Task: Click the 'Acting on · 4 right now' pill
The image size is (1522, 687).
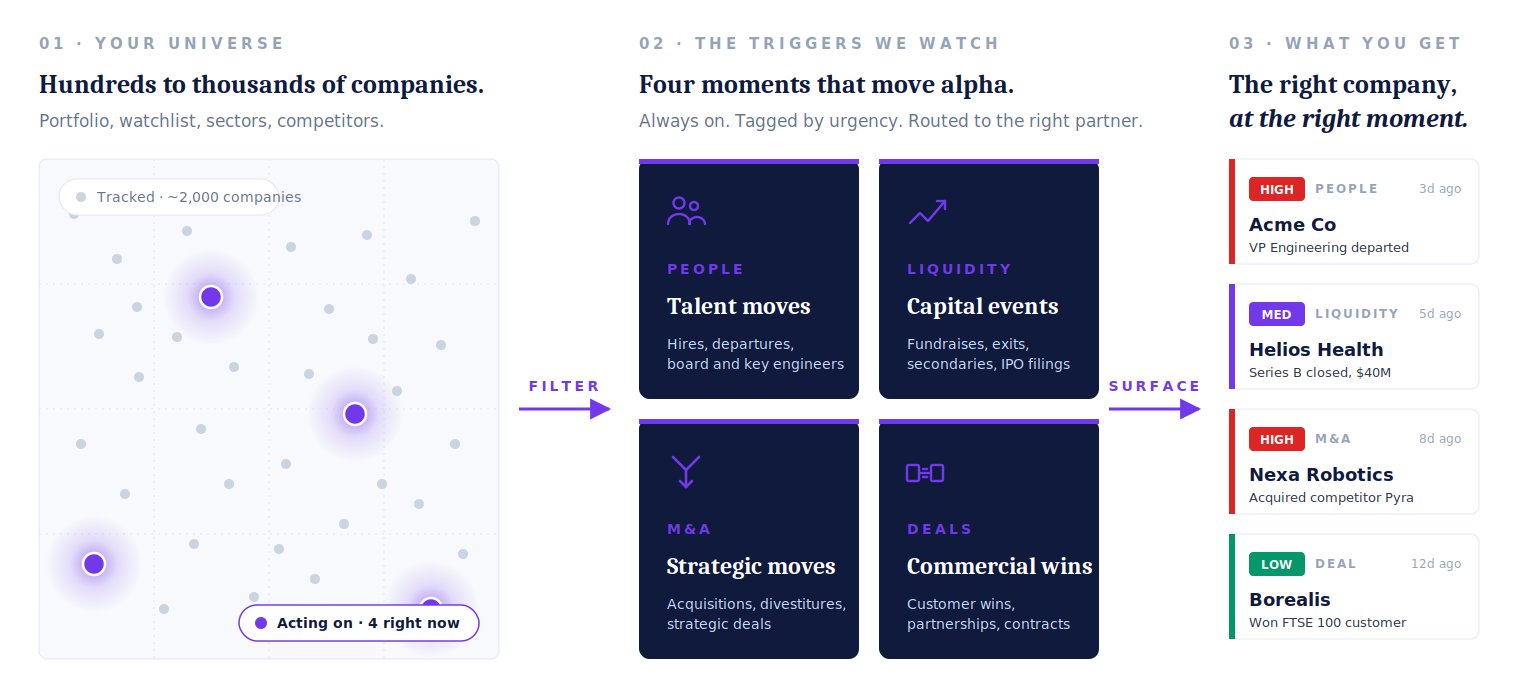Action: (358, 622)
